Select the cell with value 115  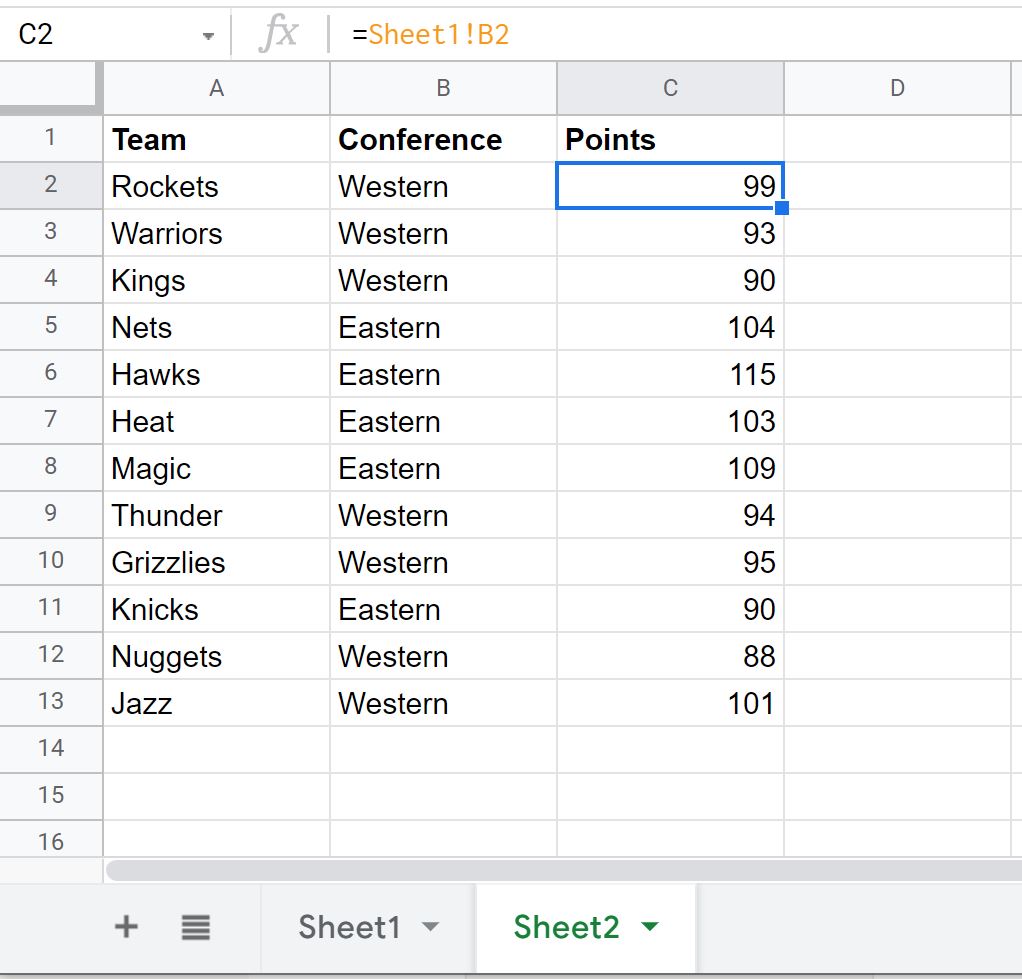[x=670, y=373]
